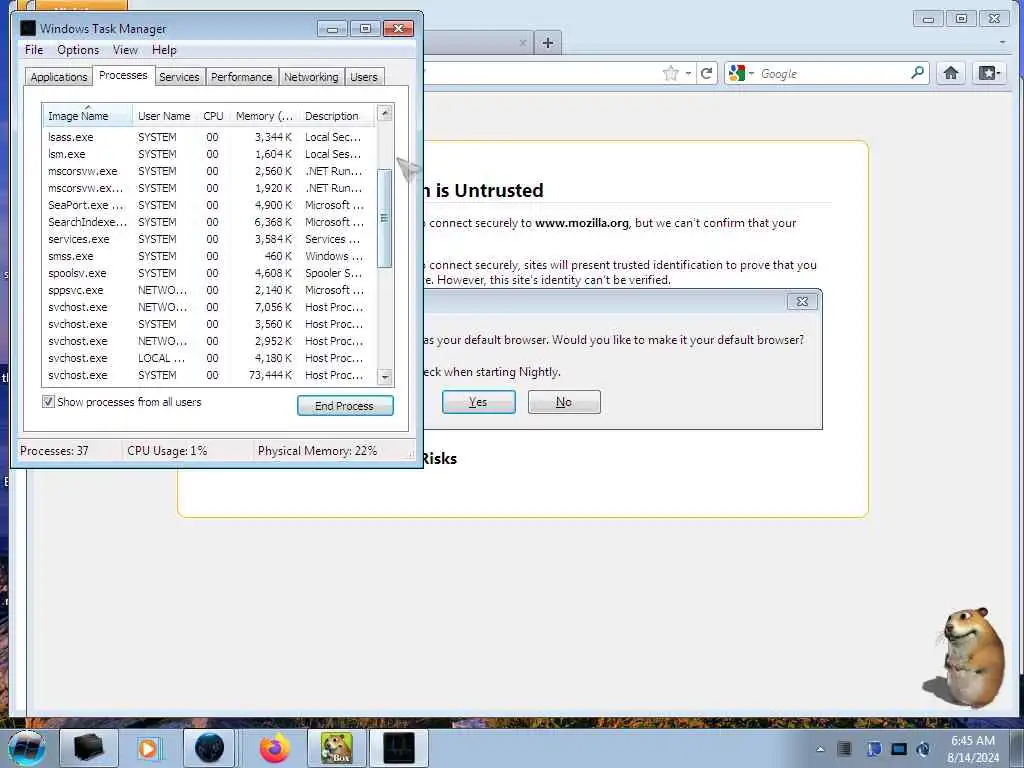The width and height of the screenshot is (1024, 768).
Task: Click the search magnifier icon
Action: [918, 73]
